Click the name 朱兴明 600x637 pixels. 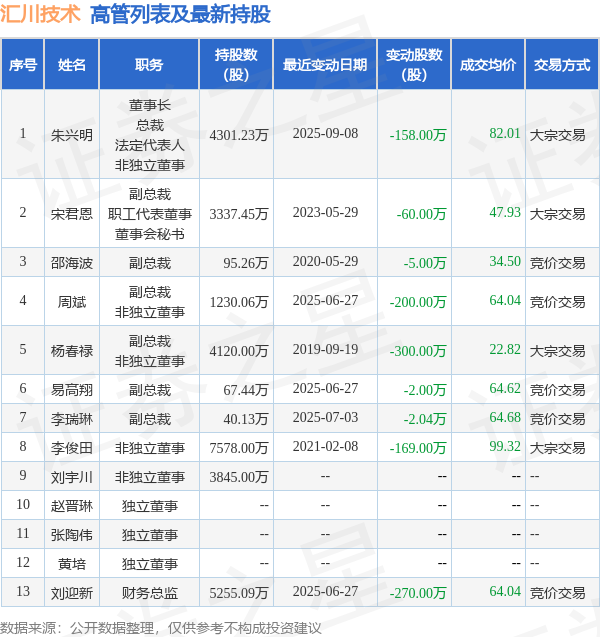pyautogui.click(x=71, y=135)
